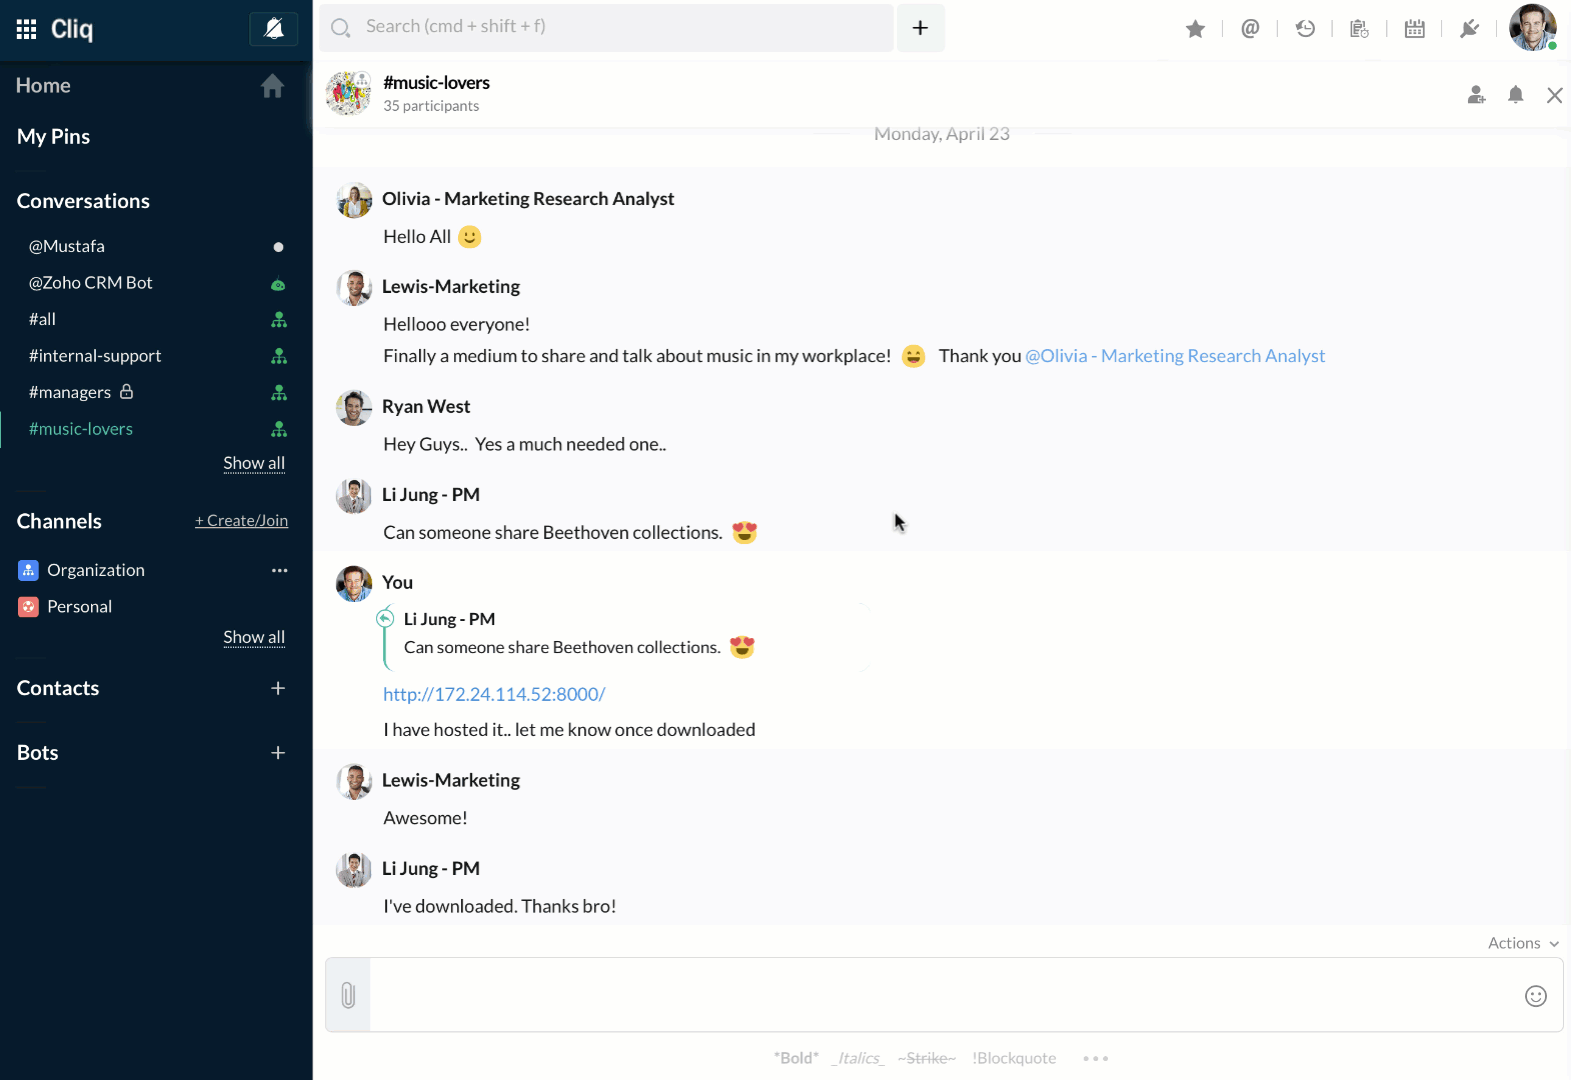The height and width of the screenshot is (1080, 1571).
Task: Click the Create/Join channel link
Action: tap(241, 521)
